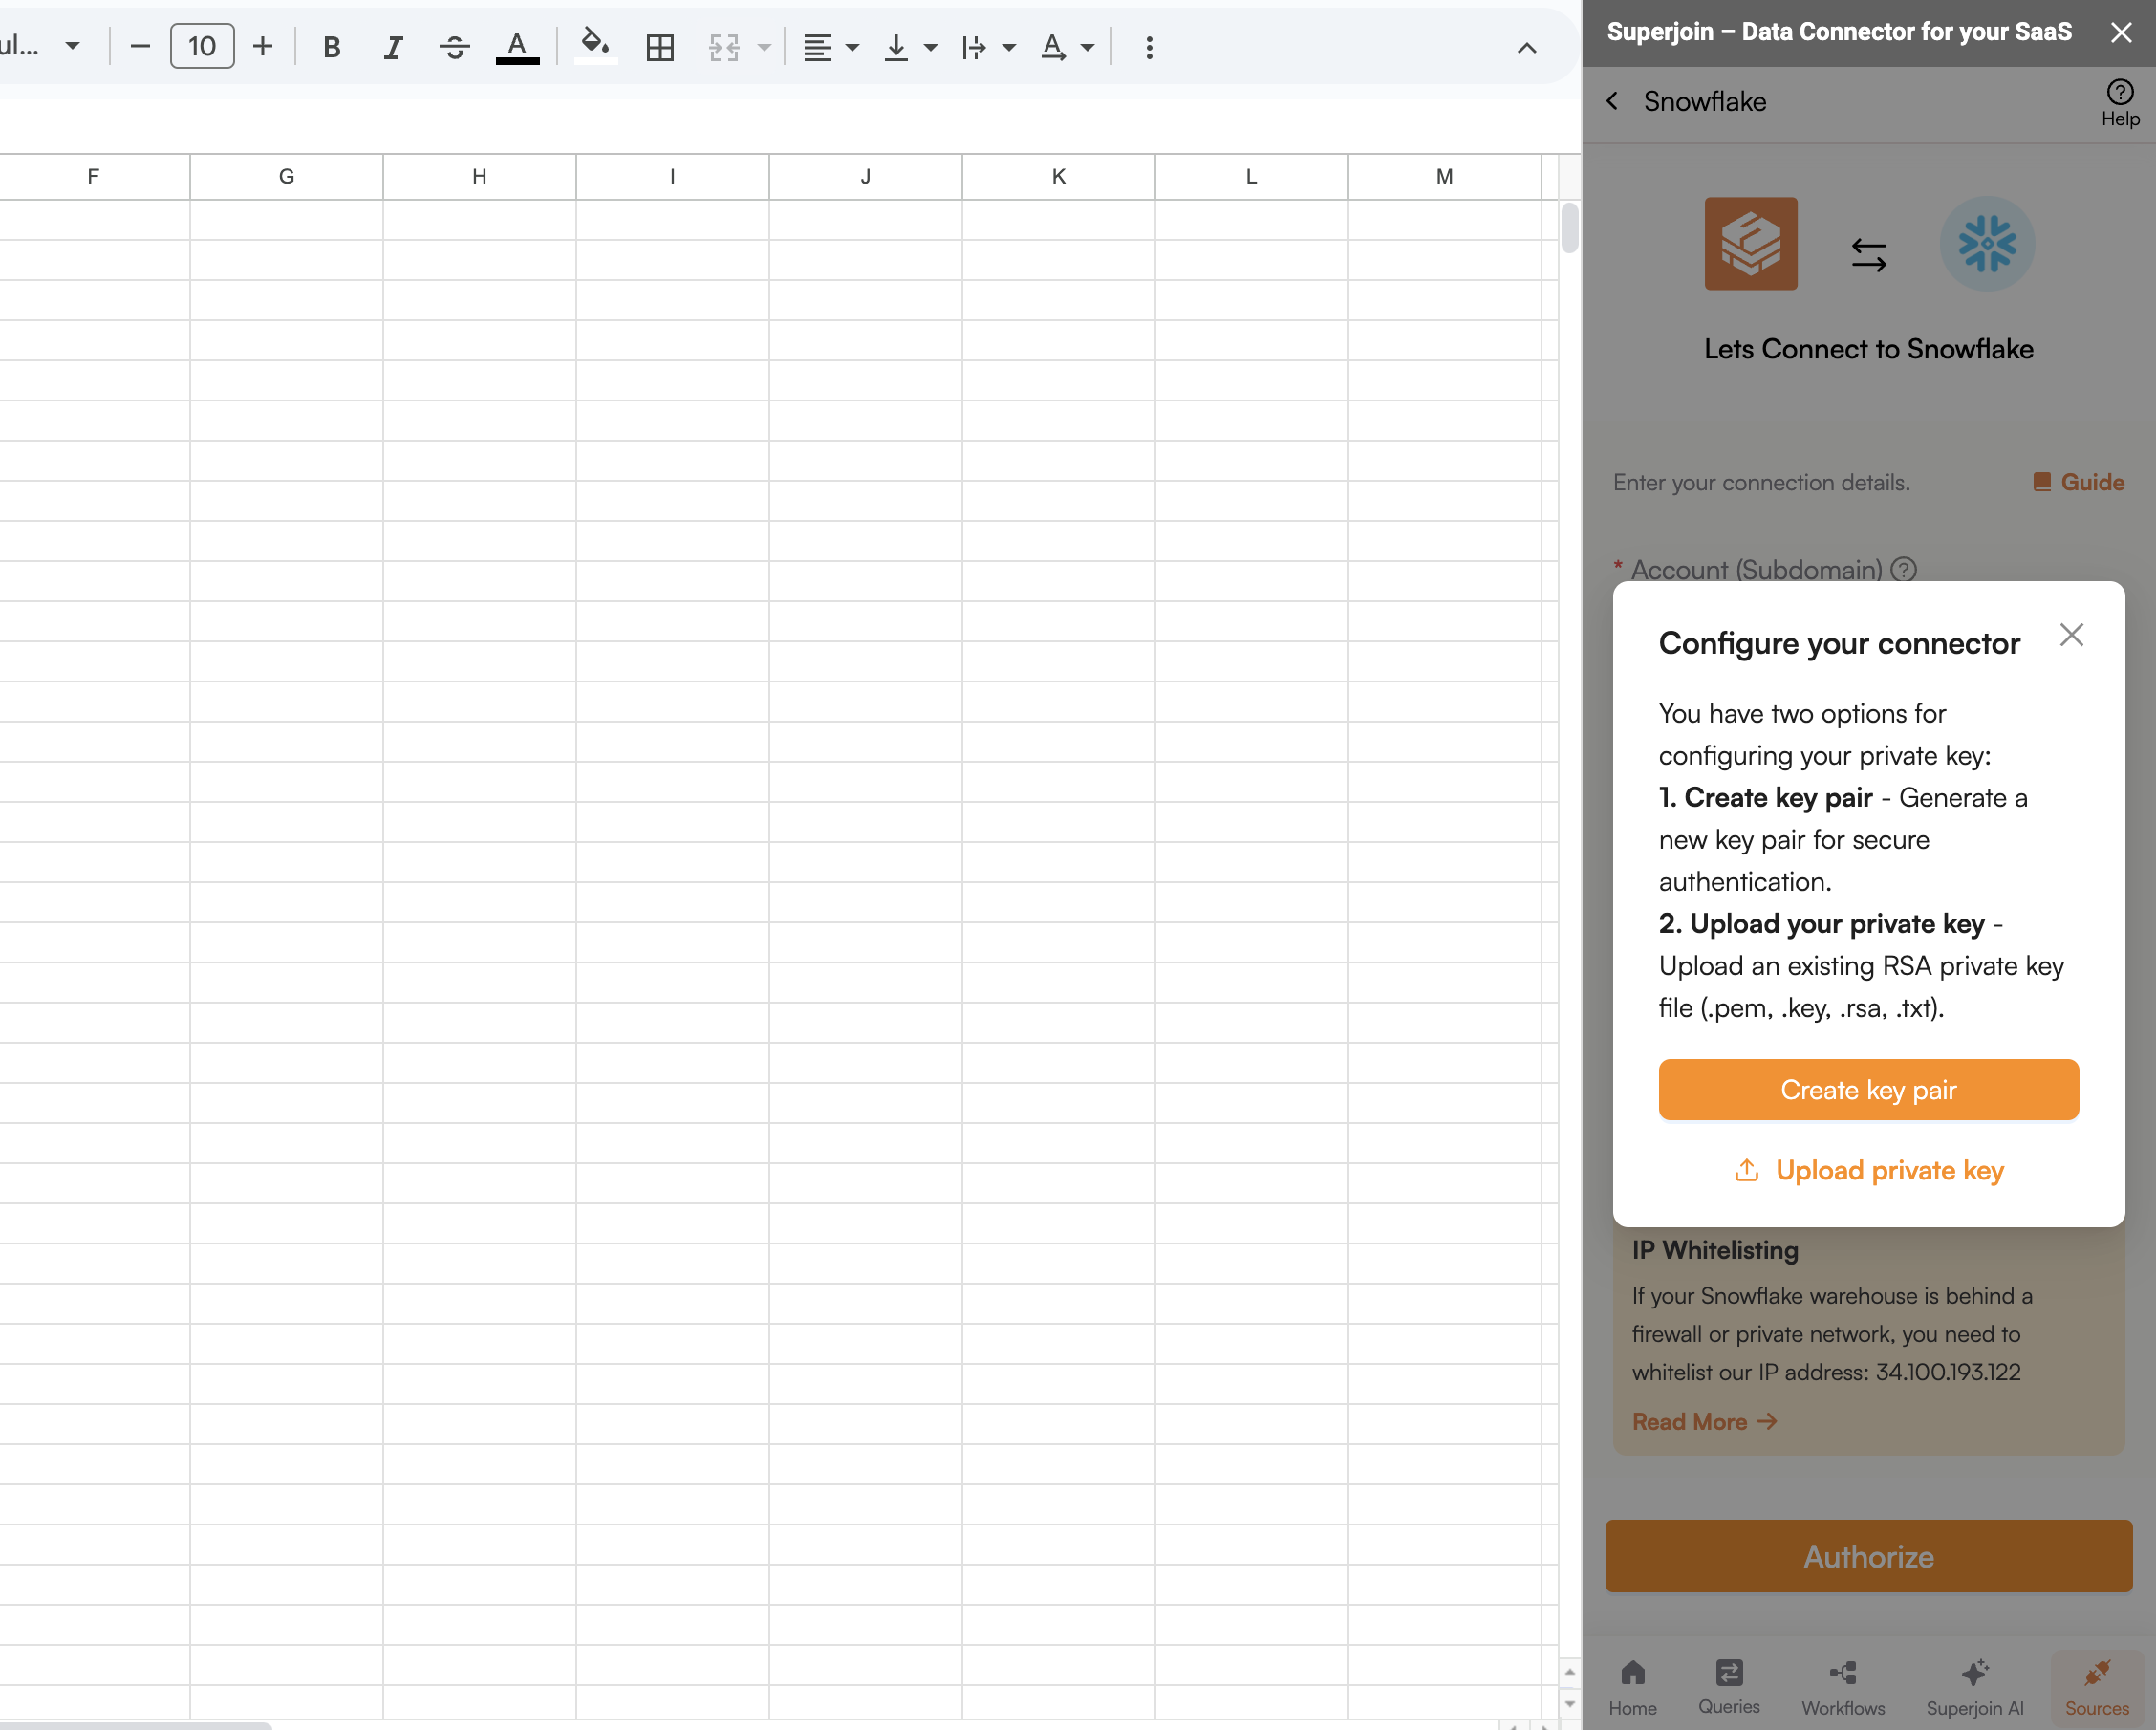
Task: Toggle strikethrough formatting
Action: pyautogui.click(x=454, y=47)
